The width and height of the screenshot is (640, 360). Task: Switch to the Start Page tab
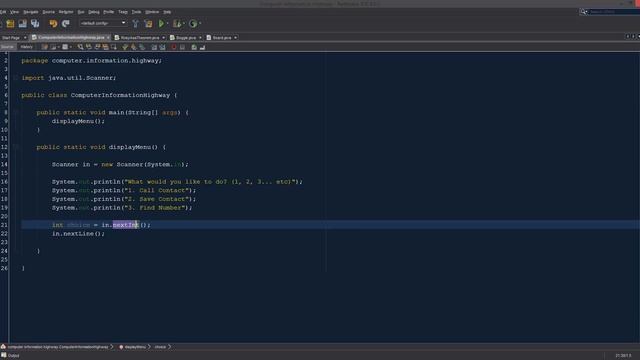(x=11, y=38)
